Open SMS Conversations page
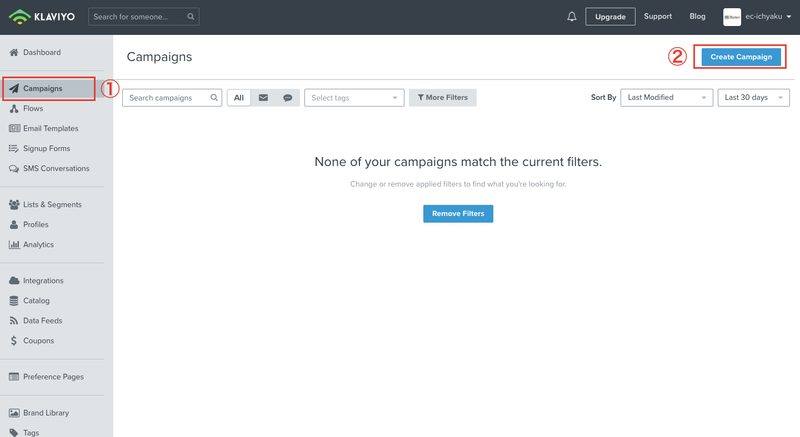800x437 pixels. tap(56, 168)
